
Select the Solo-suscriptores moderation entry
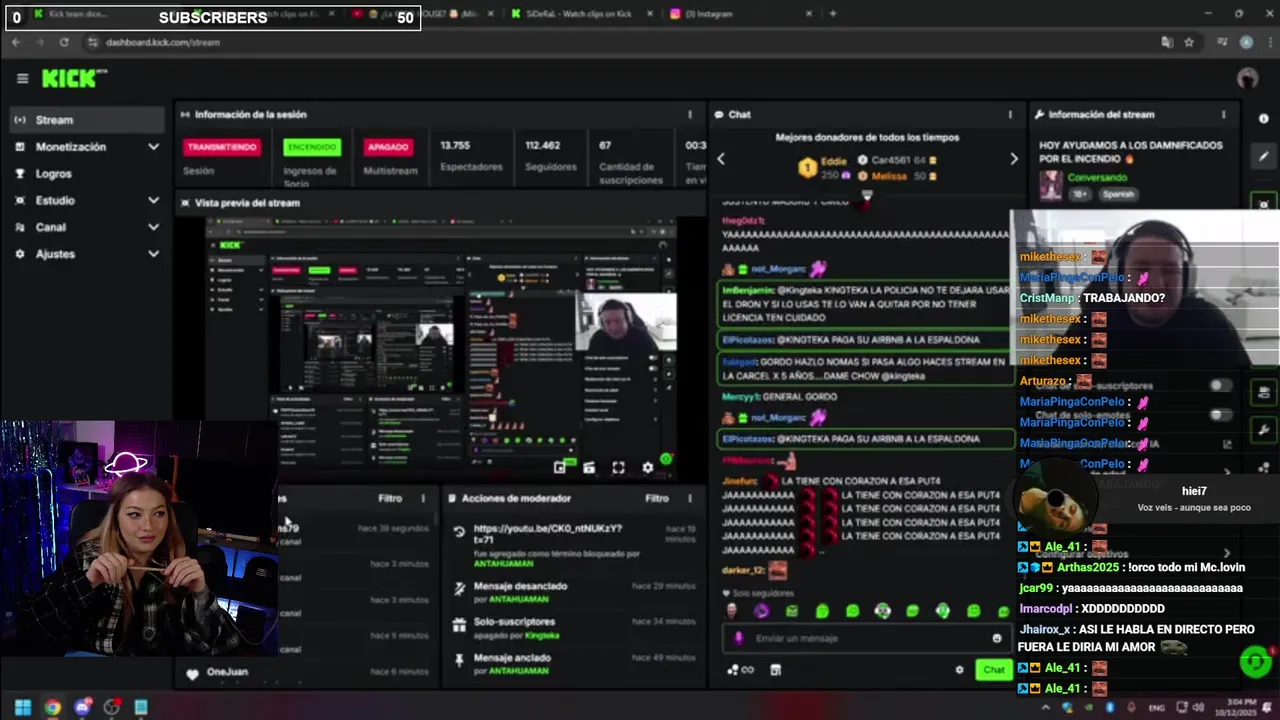(x=574, y=628)
